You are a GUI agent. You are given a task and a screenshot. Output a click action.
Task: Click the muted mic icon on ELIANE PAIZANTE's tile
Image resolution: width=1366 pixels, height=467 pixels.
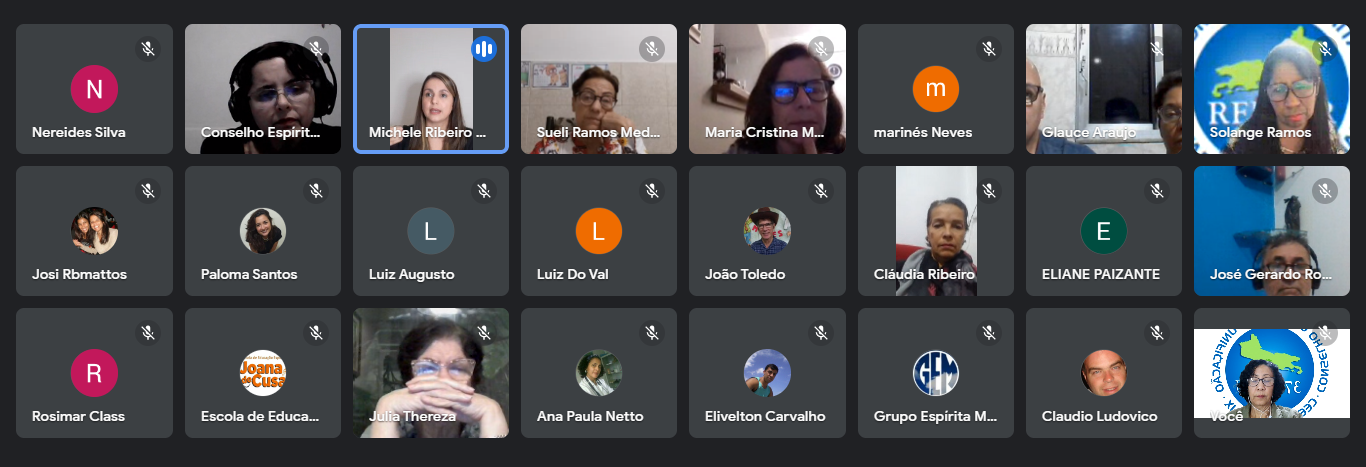coord(1157,190)
